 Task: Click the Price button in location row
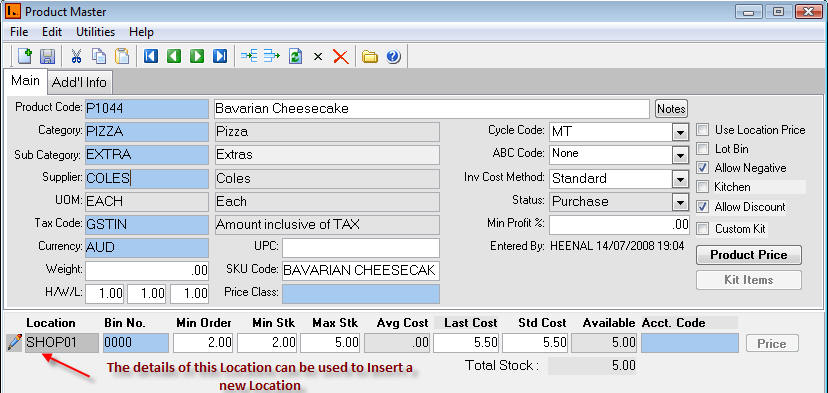click(772, 343)
